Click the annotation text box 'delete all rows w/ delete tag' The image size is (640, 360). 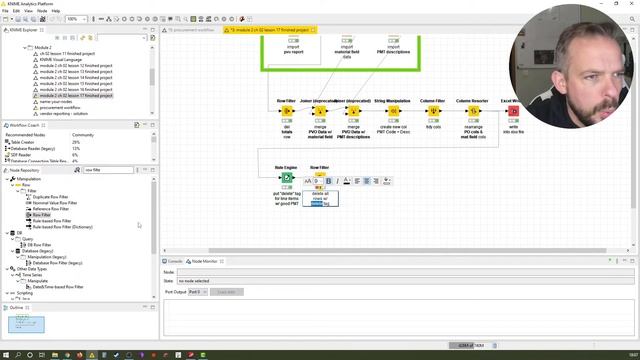(320, 198)
